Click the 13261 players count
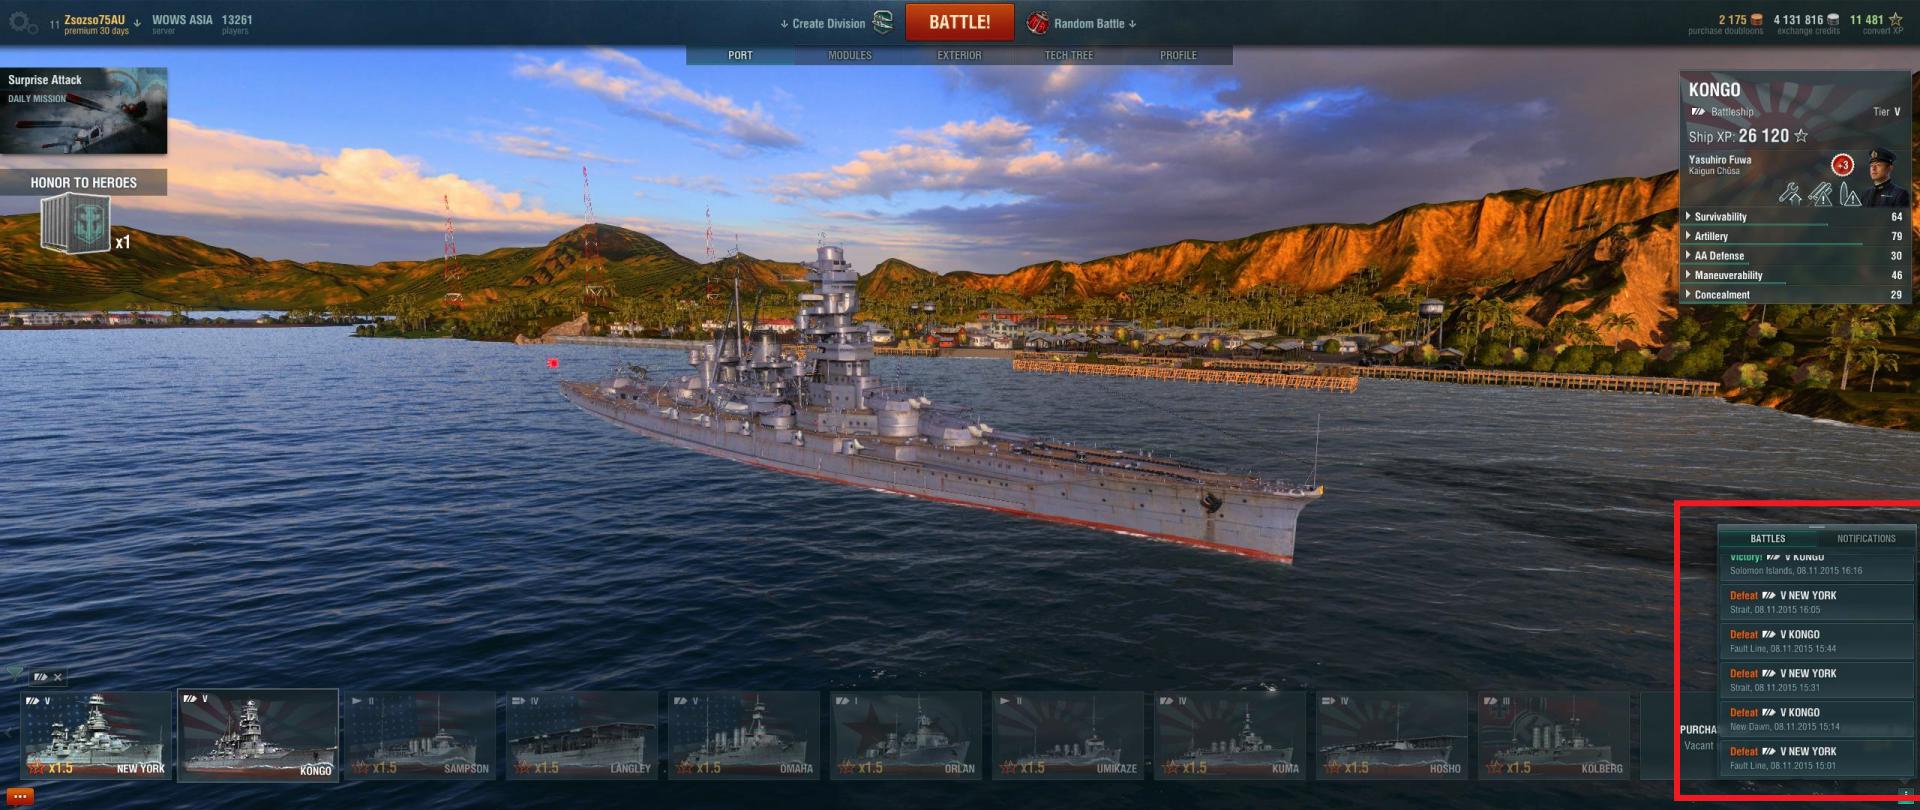 pos(237,20)
